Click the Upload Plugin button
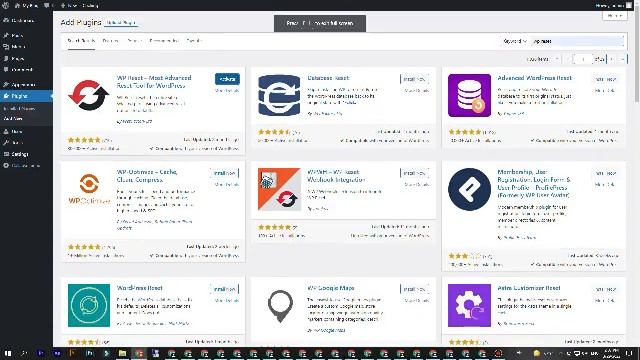This screenshot has height=360, width=640. click(x=121, y=23)
